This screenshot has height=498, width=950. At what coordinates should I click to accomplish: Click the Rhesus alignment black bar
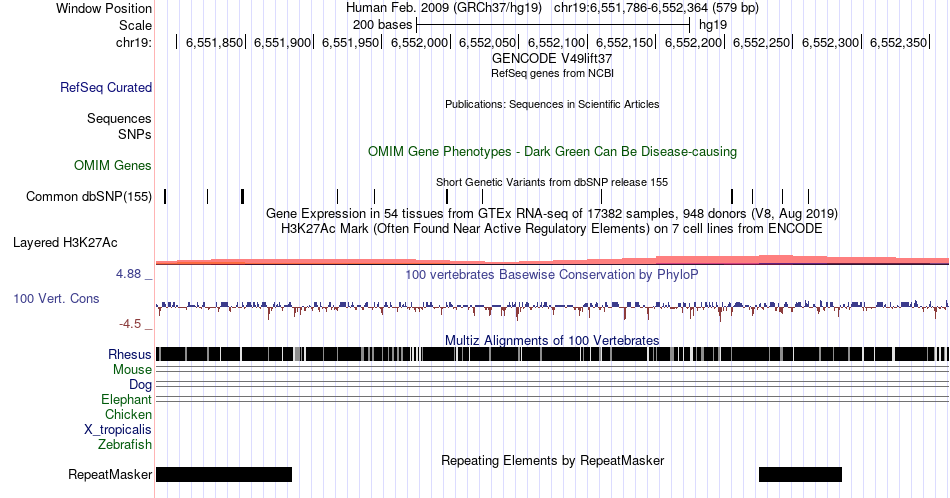coord(552,354)
